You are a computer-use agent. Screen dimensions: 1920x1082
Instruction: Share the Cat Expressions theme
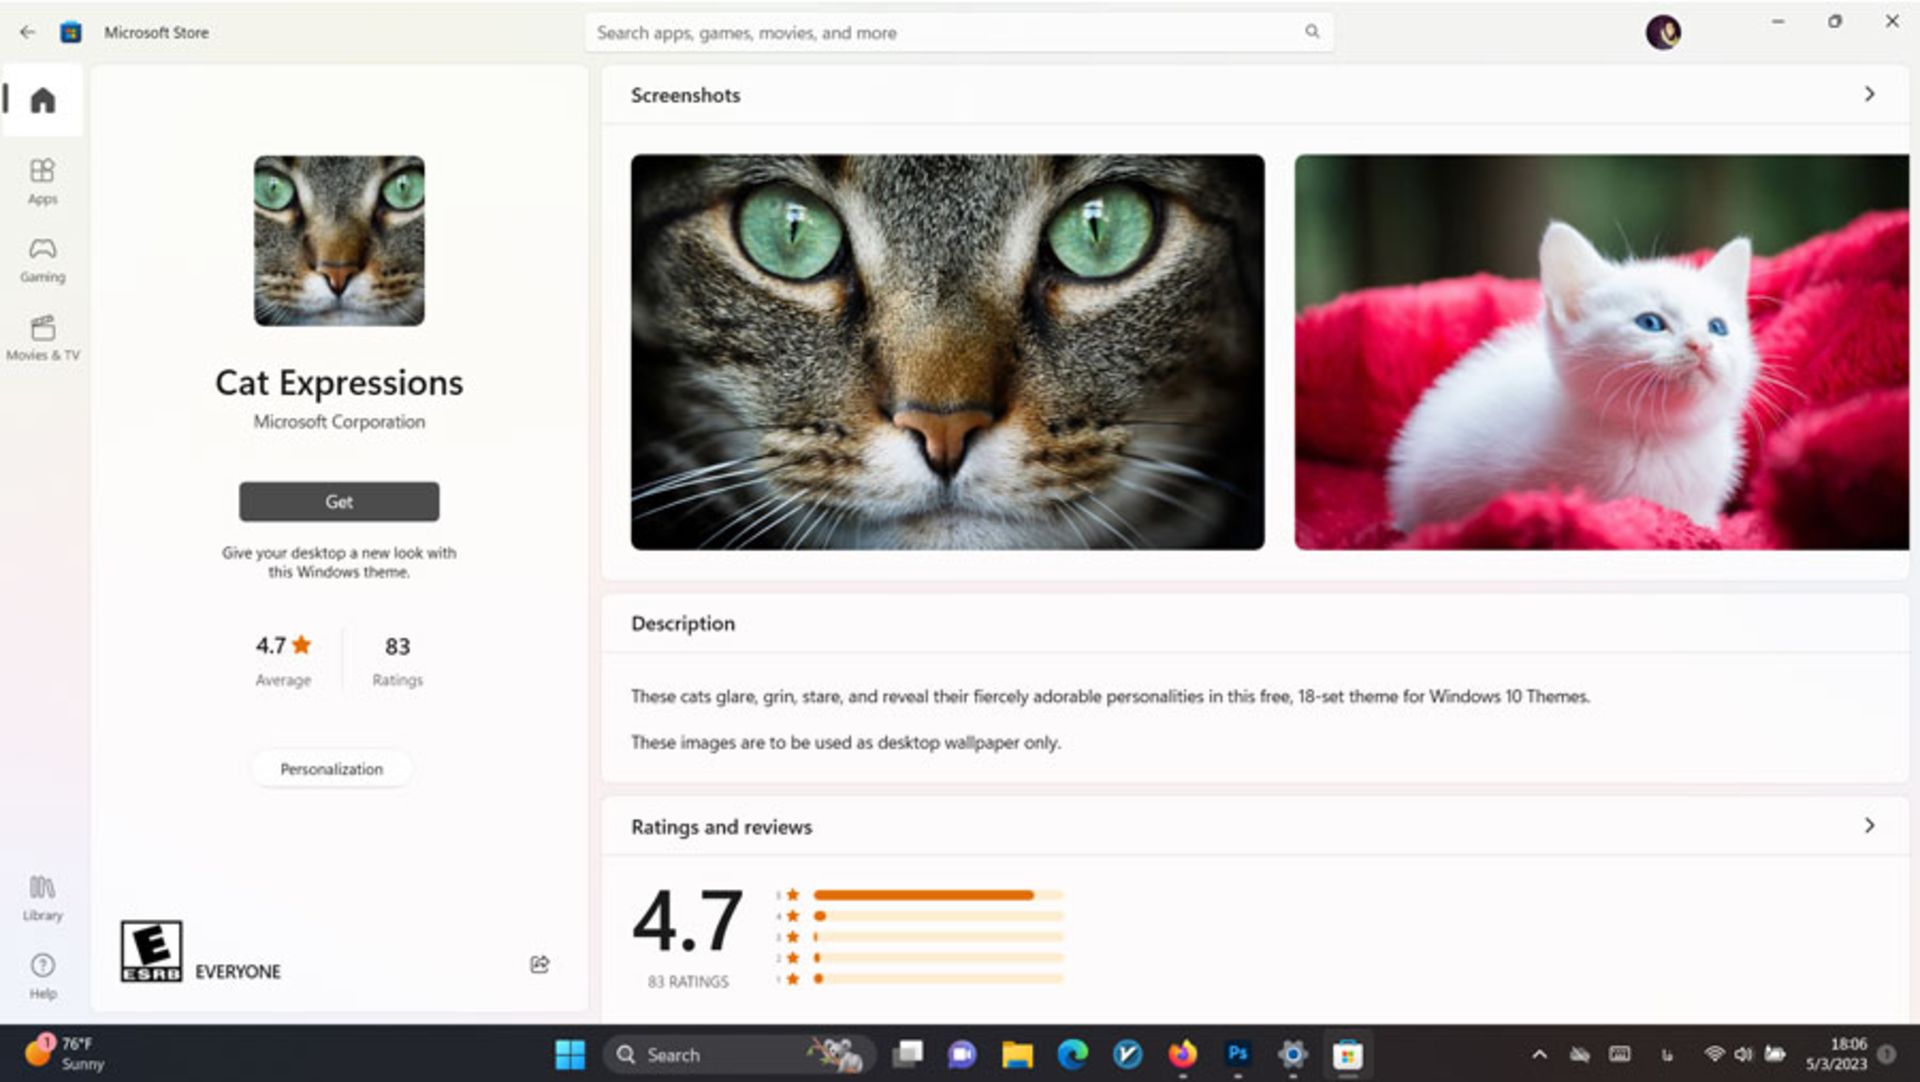(x=539, y=964)
